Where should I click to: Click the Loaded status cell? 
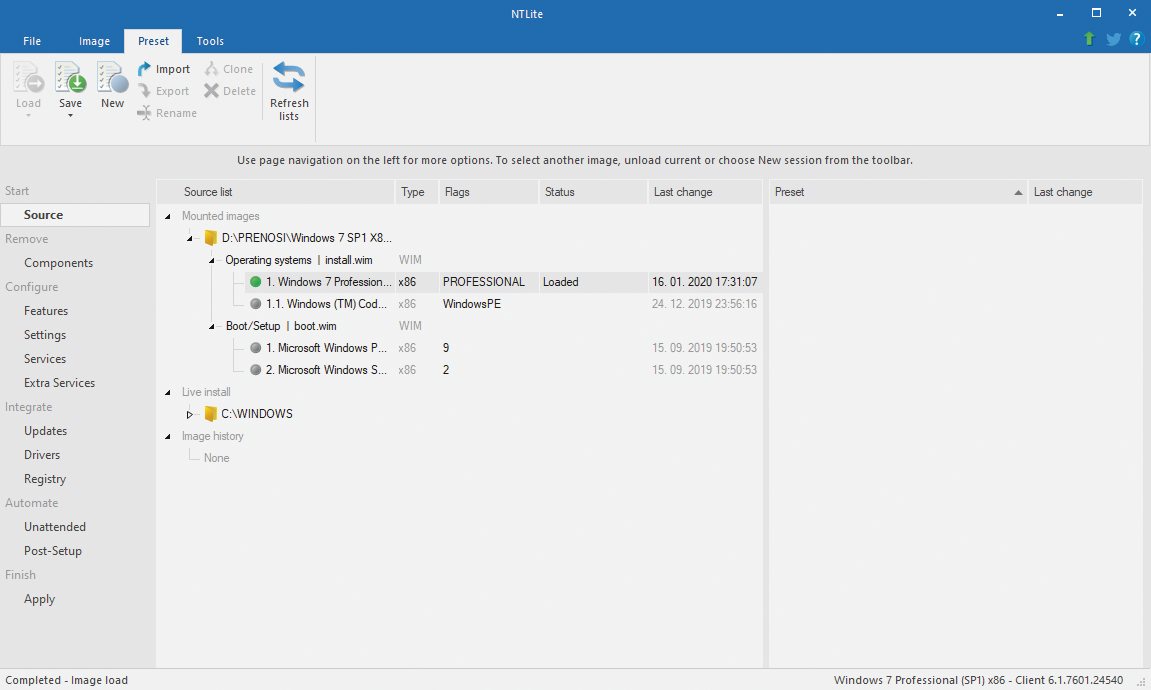pyautogui.click(x=561, y=282)
